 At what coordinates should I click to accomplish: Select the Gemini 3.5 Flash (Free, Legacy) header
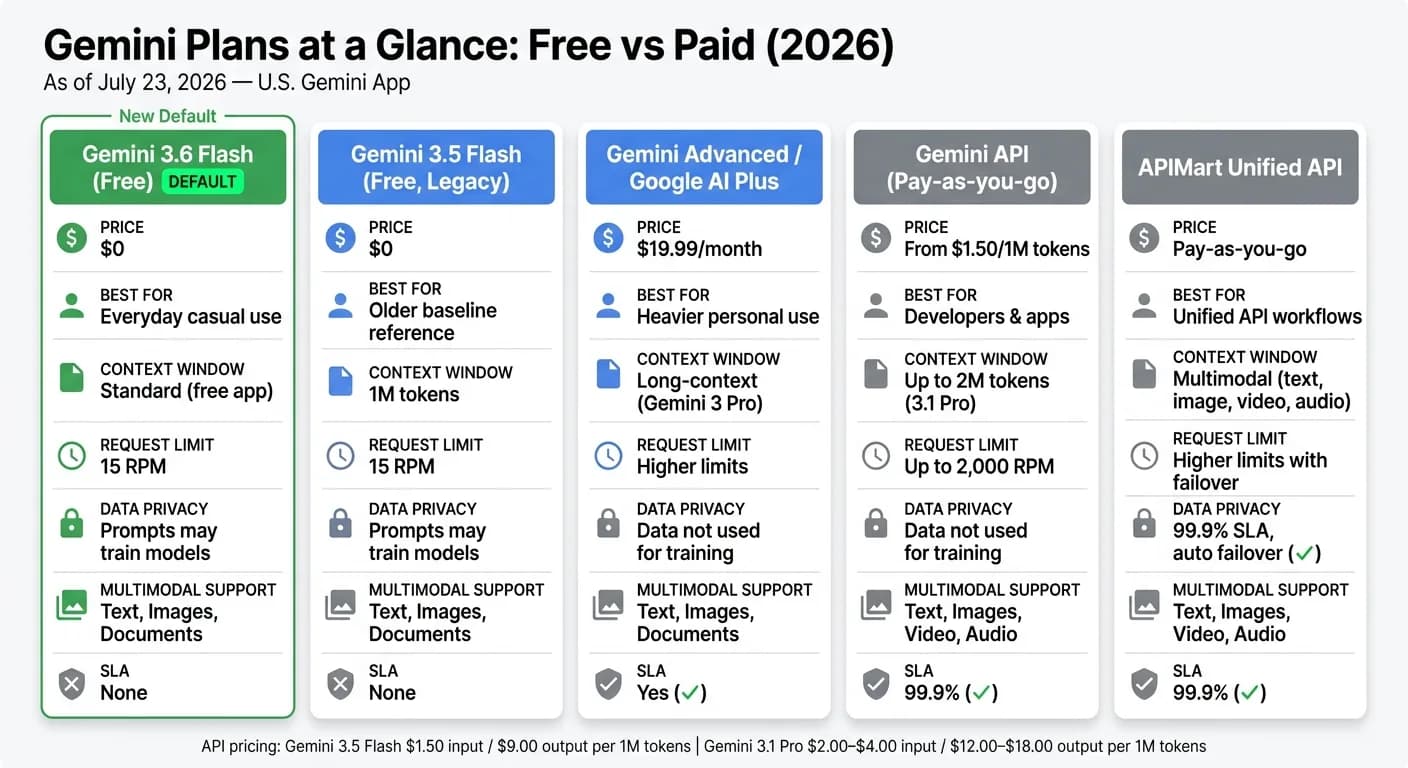[x=436, y=167]
